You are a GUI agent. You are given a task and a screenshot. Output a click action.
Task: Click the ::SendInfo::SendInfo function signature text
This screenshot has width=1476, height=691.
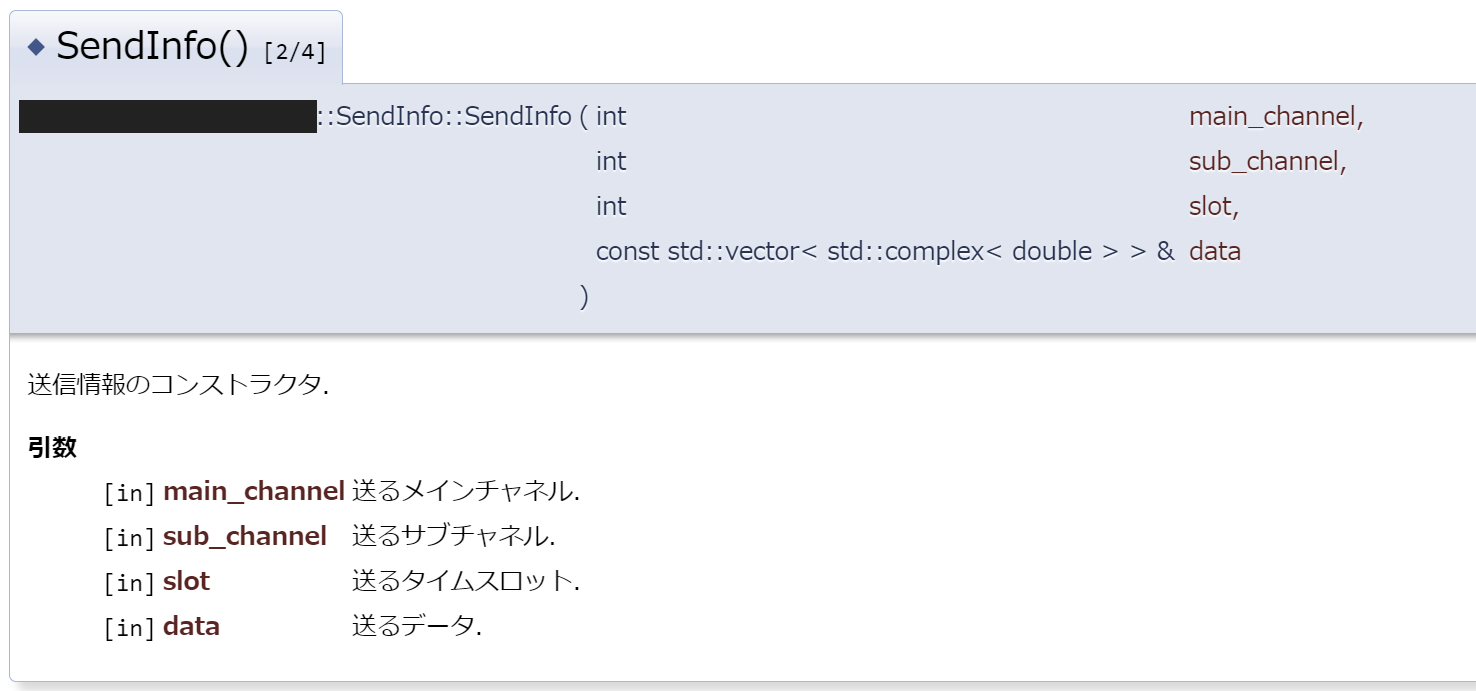(x=445, y=116)
